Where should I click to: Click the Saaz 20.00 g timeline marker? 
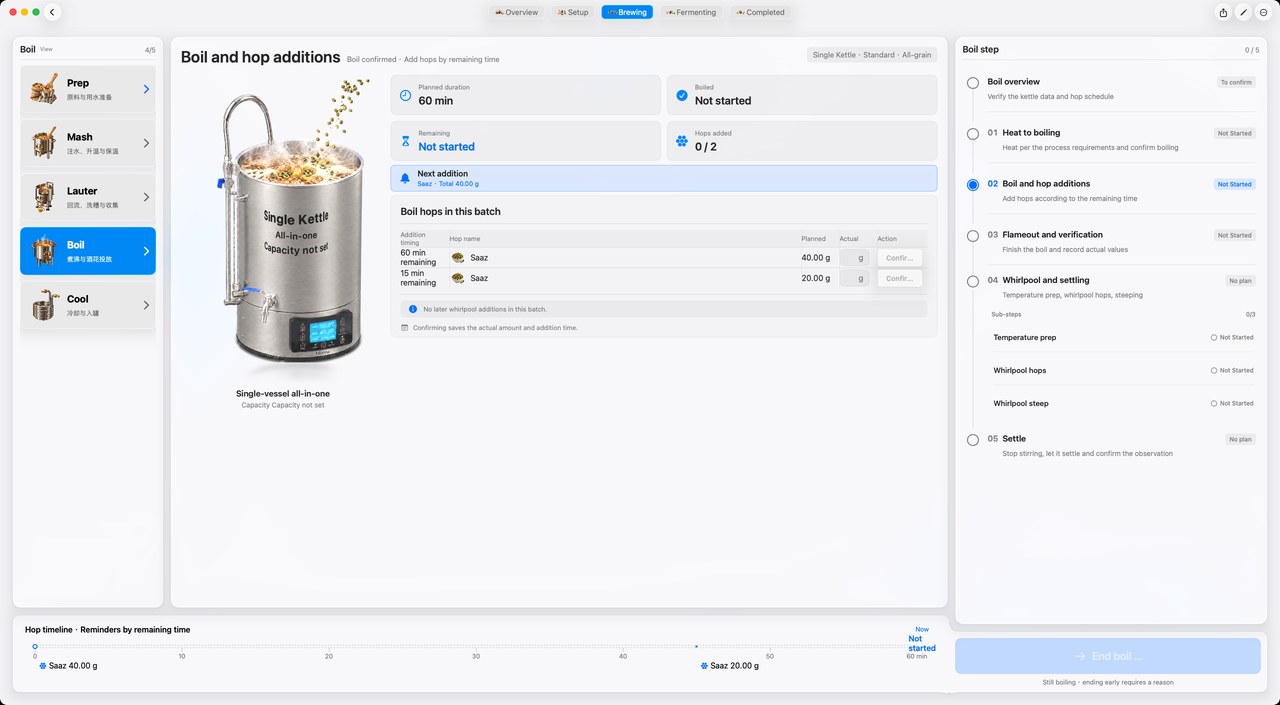pos(730,665)
